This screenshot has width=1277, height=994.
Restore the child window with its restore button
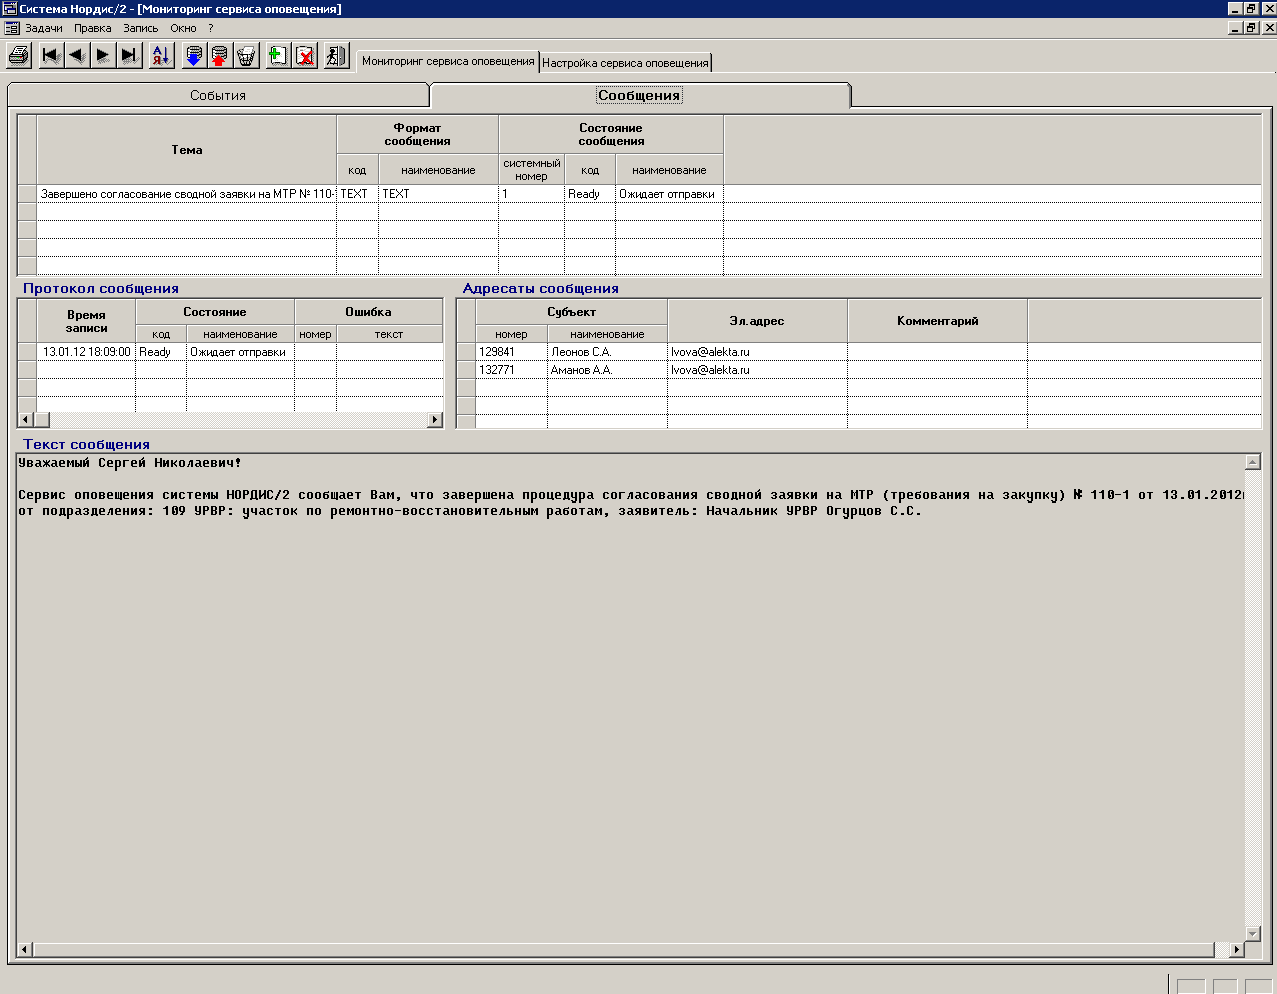coord(1251,28)
